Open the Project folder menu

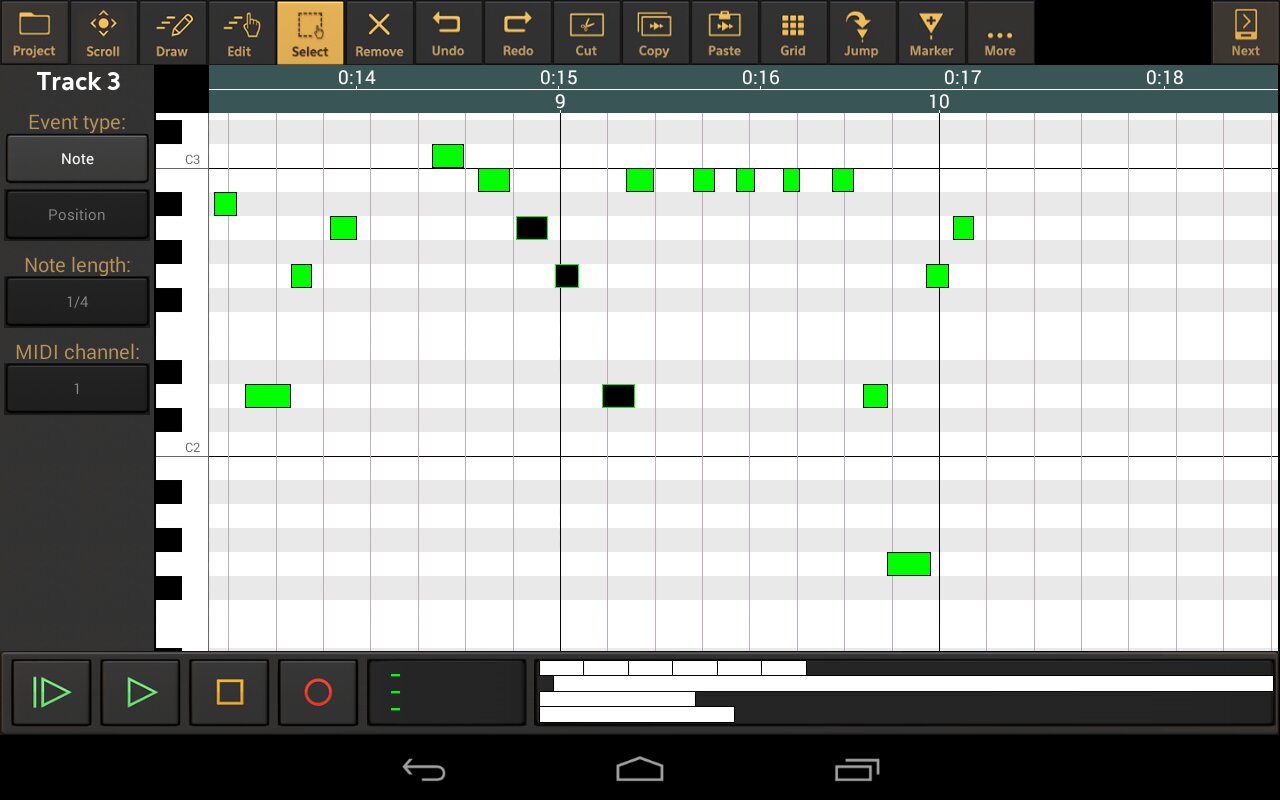(x=34, y=33)
